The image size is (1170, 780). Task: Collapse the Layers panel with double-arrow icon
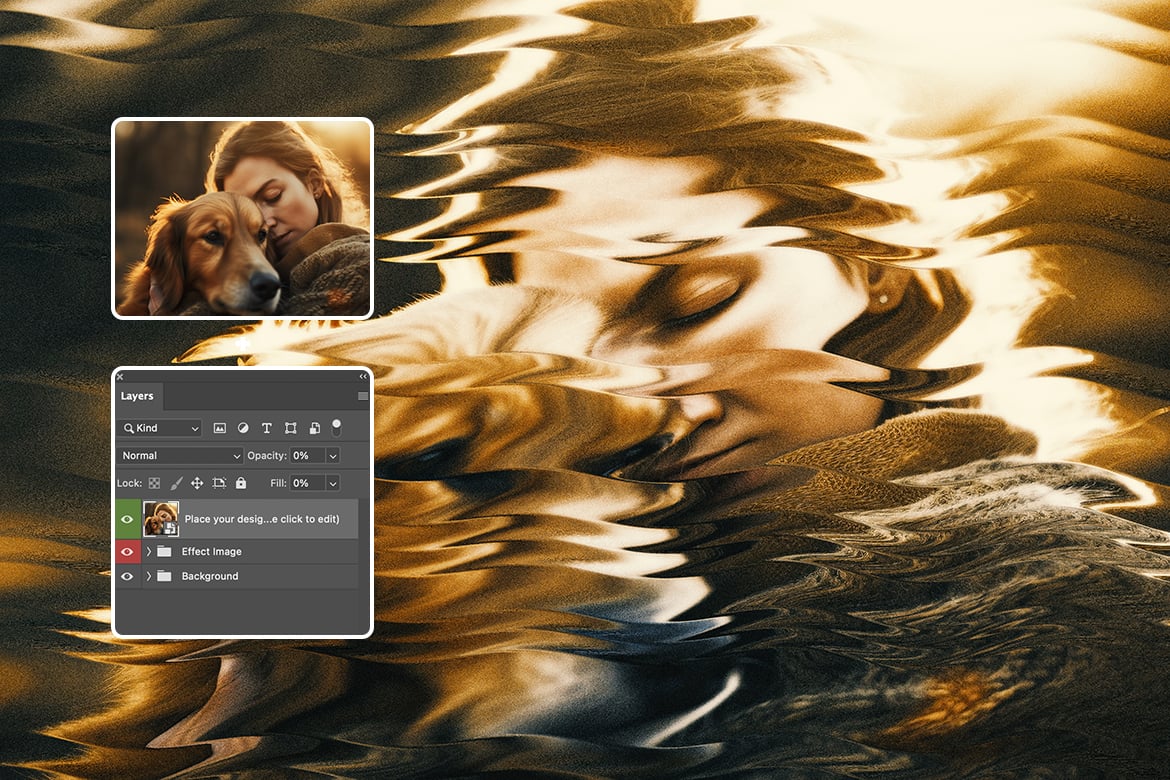coord(363,376)
